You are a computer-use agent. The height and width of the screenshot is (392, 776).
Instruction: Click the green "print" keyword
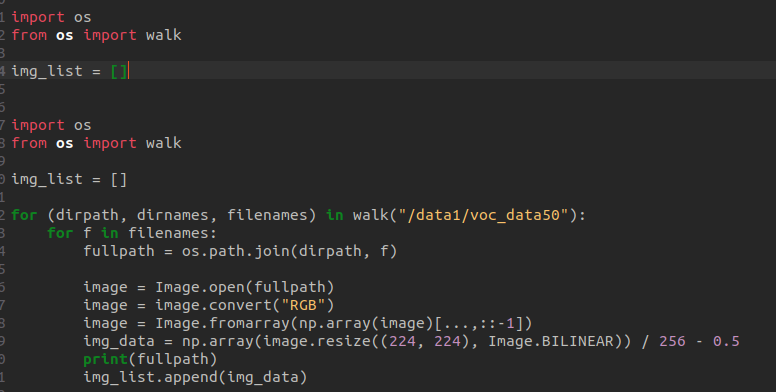click(105, 359)
